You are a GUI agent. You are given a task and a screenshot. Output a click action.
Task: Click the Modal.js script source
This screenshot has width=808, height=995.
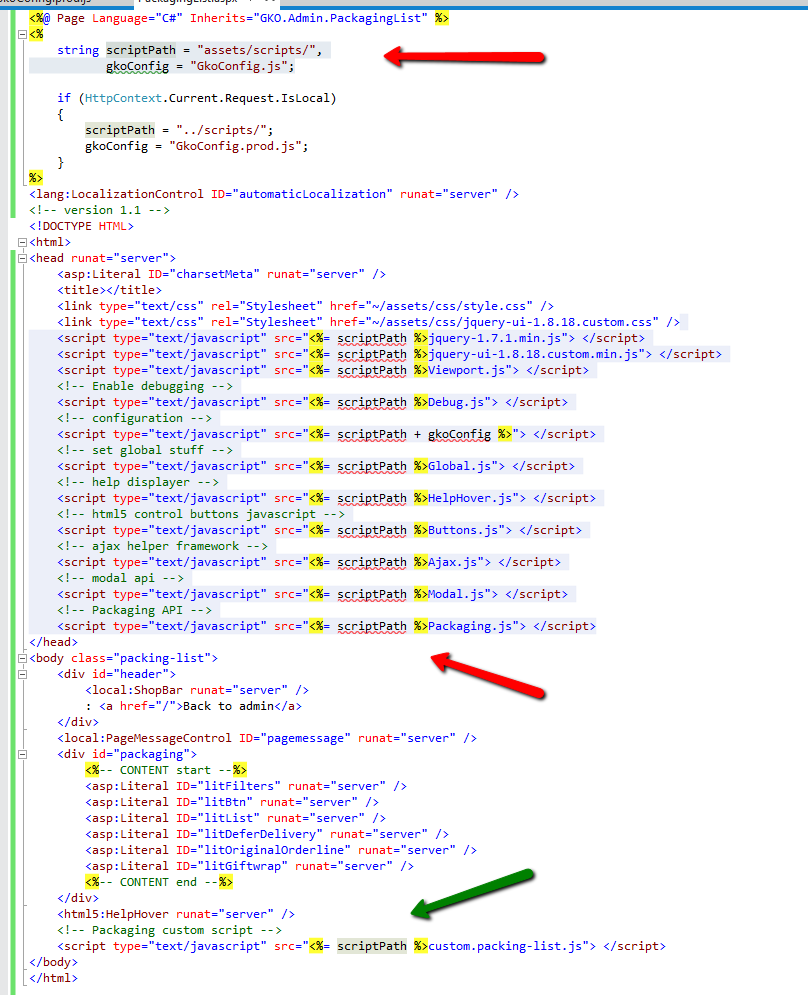point(456,594)
